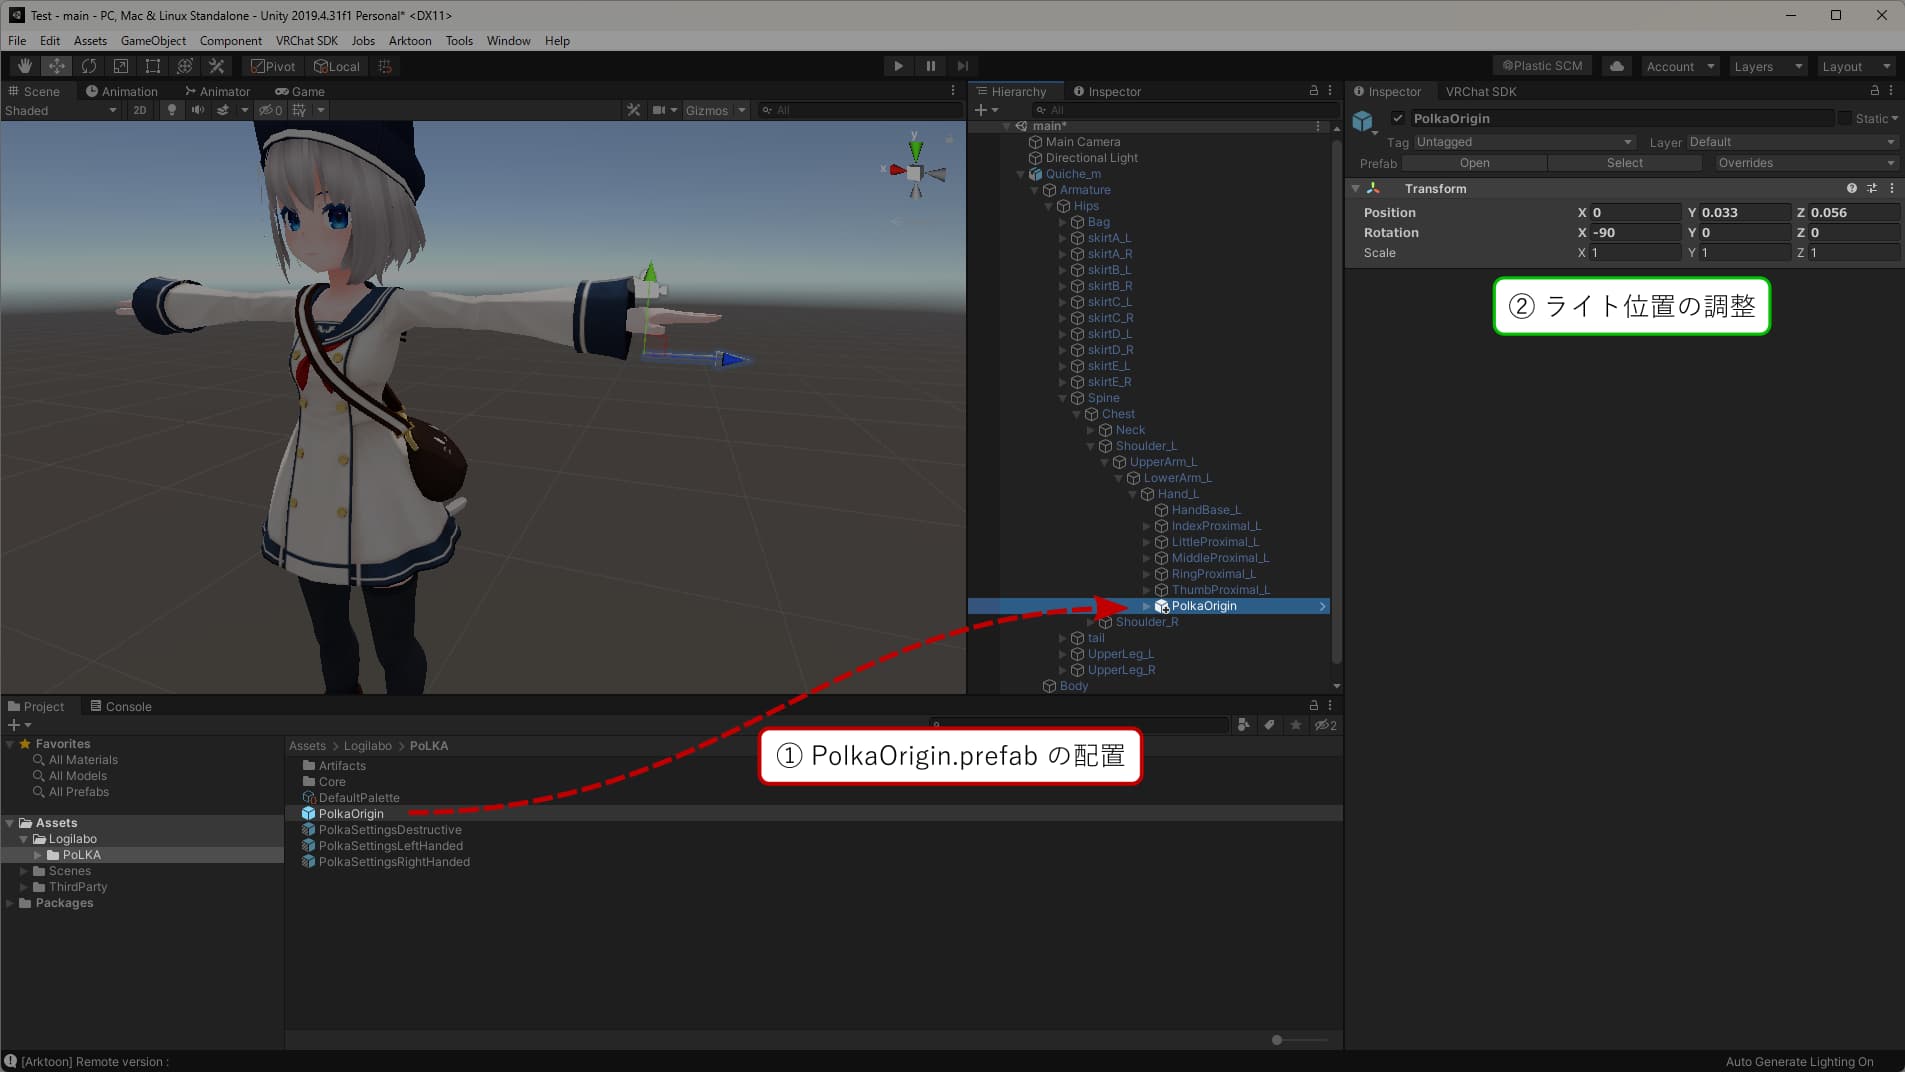This screenshot has height=1072, width=1905.
Task: Select the Rect transform tool
Action: tap(153, 66)
